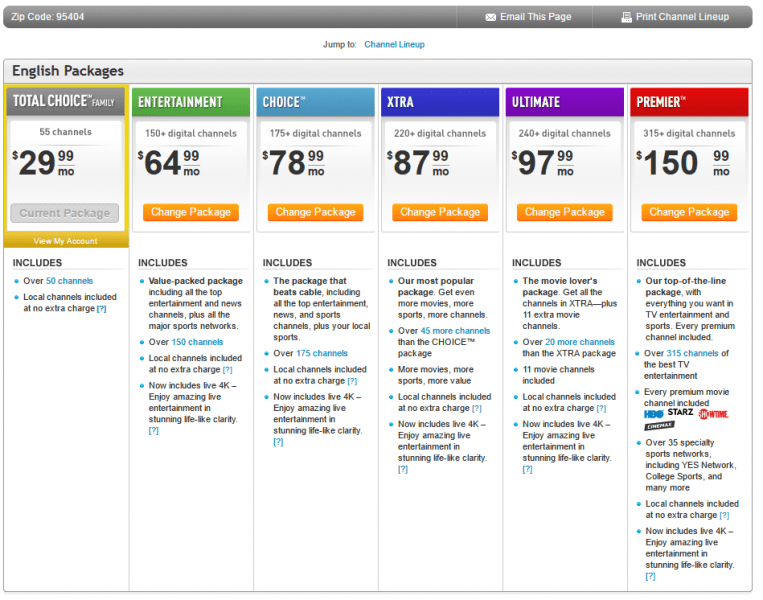Change Package to PREMIER
Image resolution: width=763 pixels, height=600 pixels.
[x=689, y=212]
